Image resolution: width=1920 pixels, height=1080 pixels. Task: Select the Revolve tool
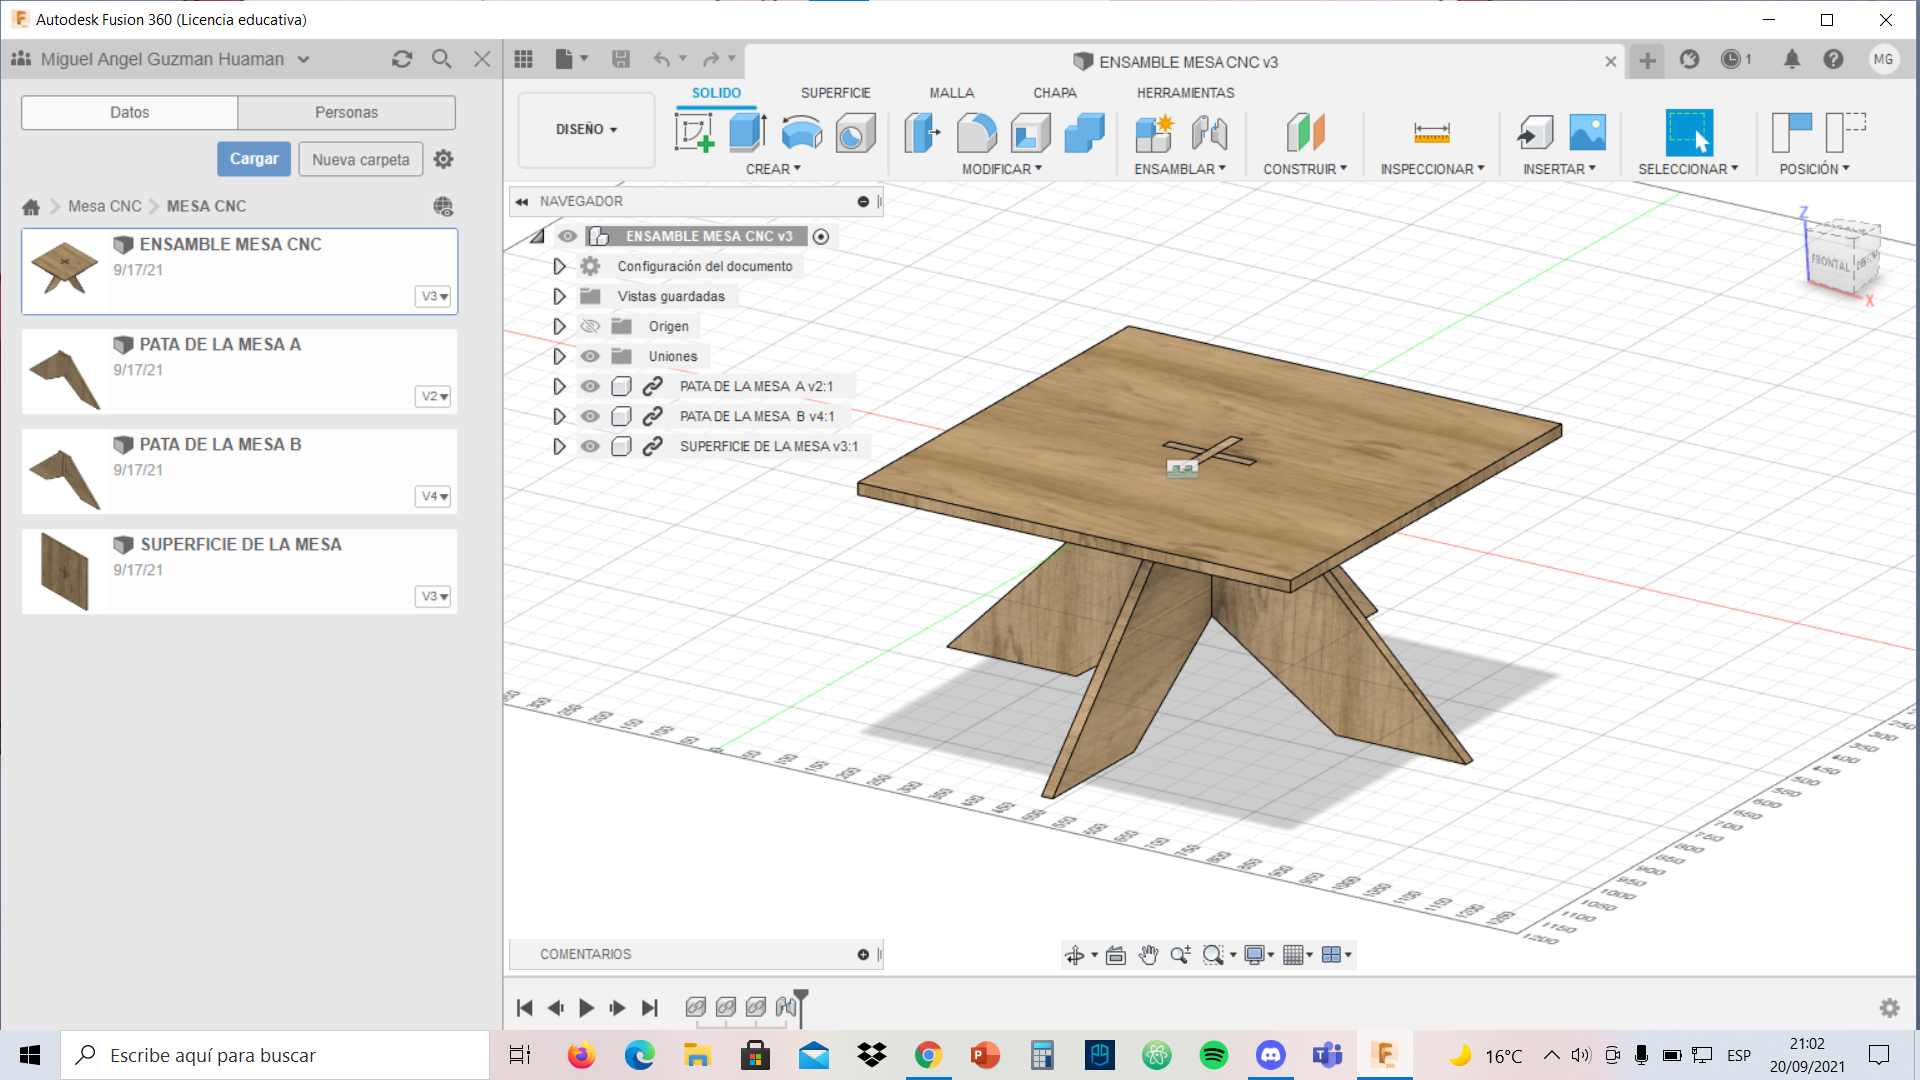pyautogui.click(x=801, y=131)
